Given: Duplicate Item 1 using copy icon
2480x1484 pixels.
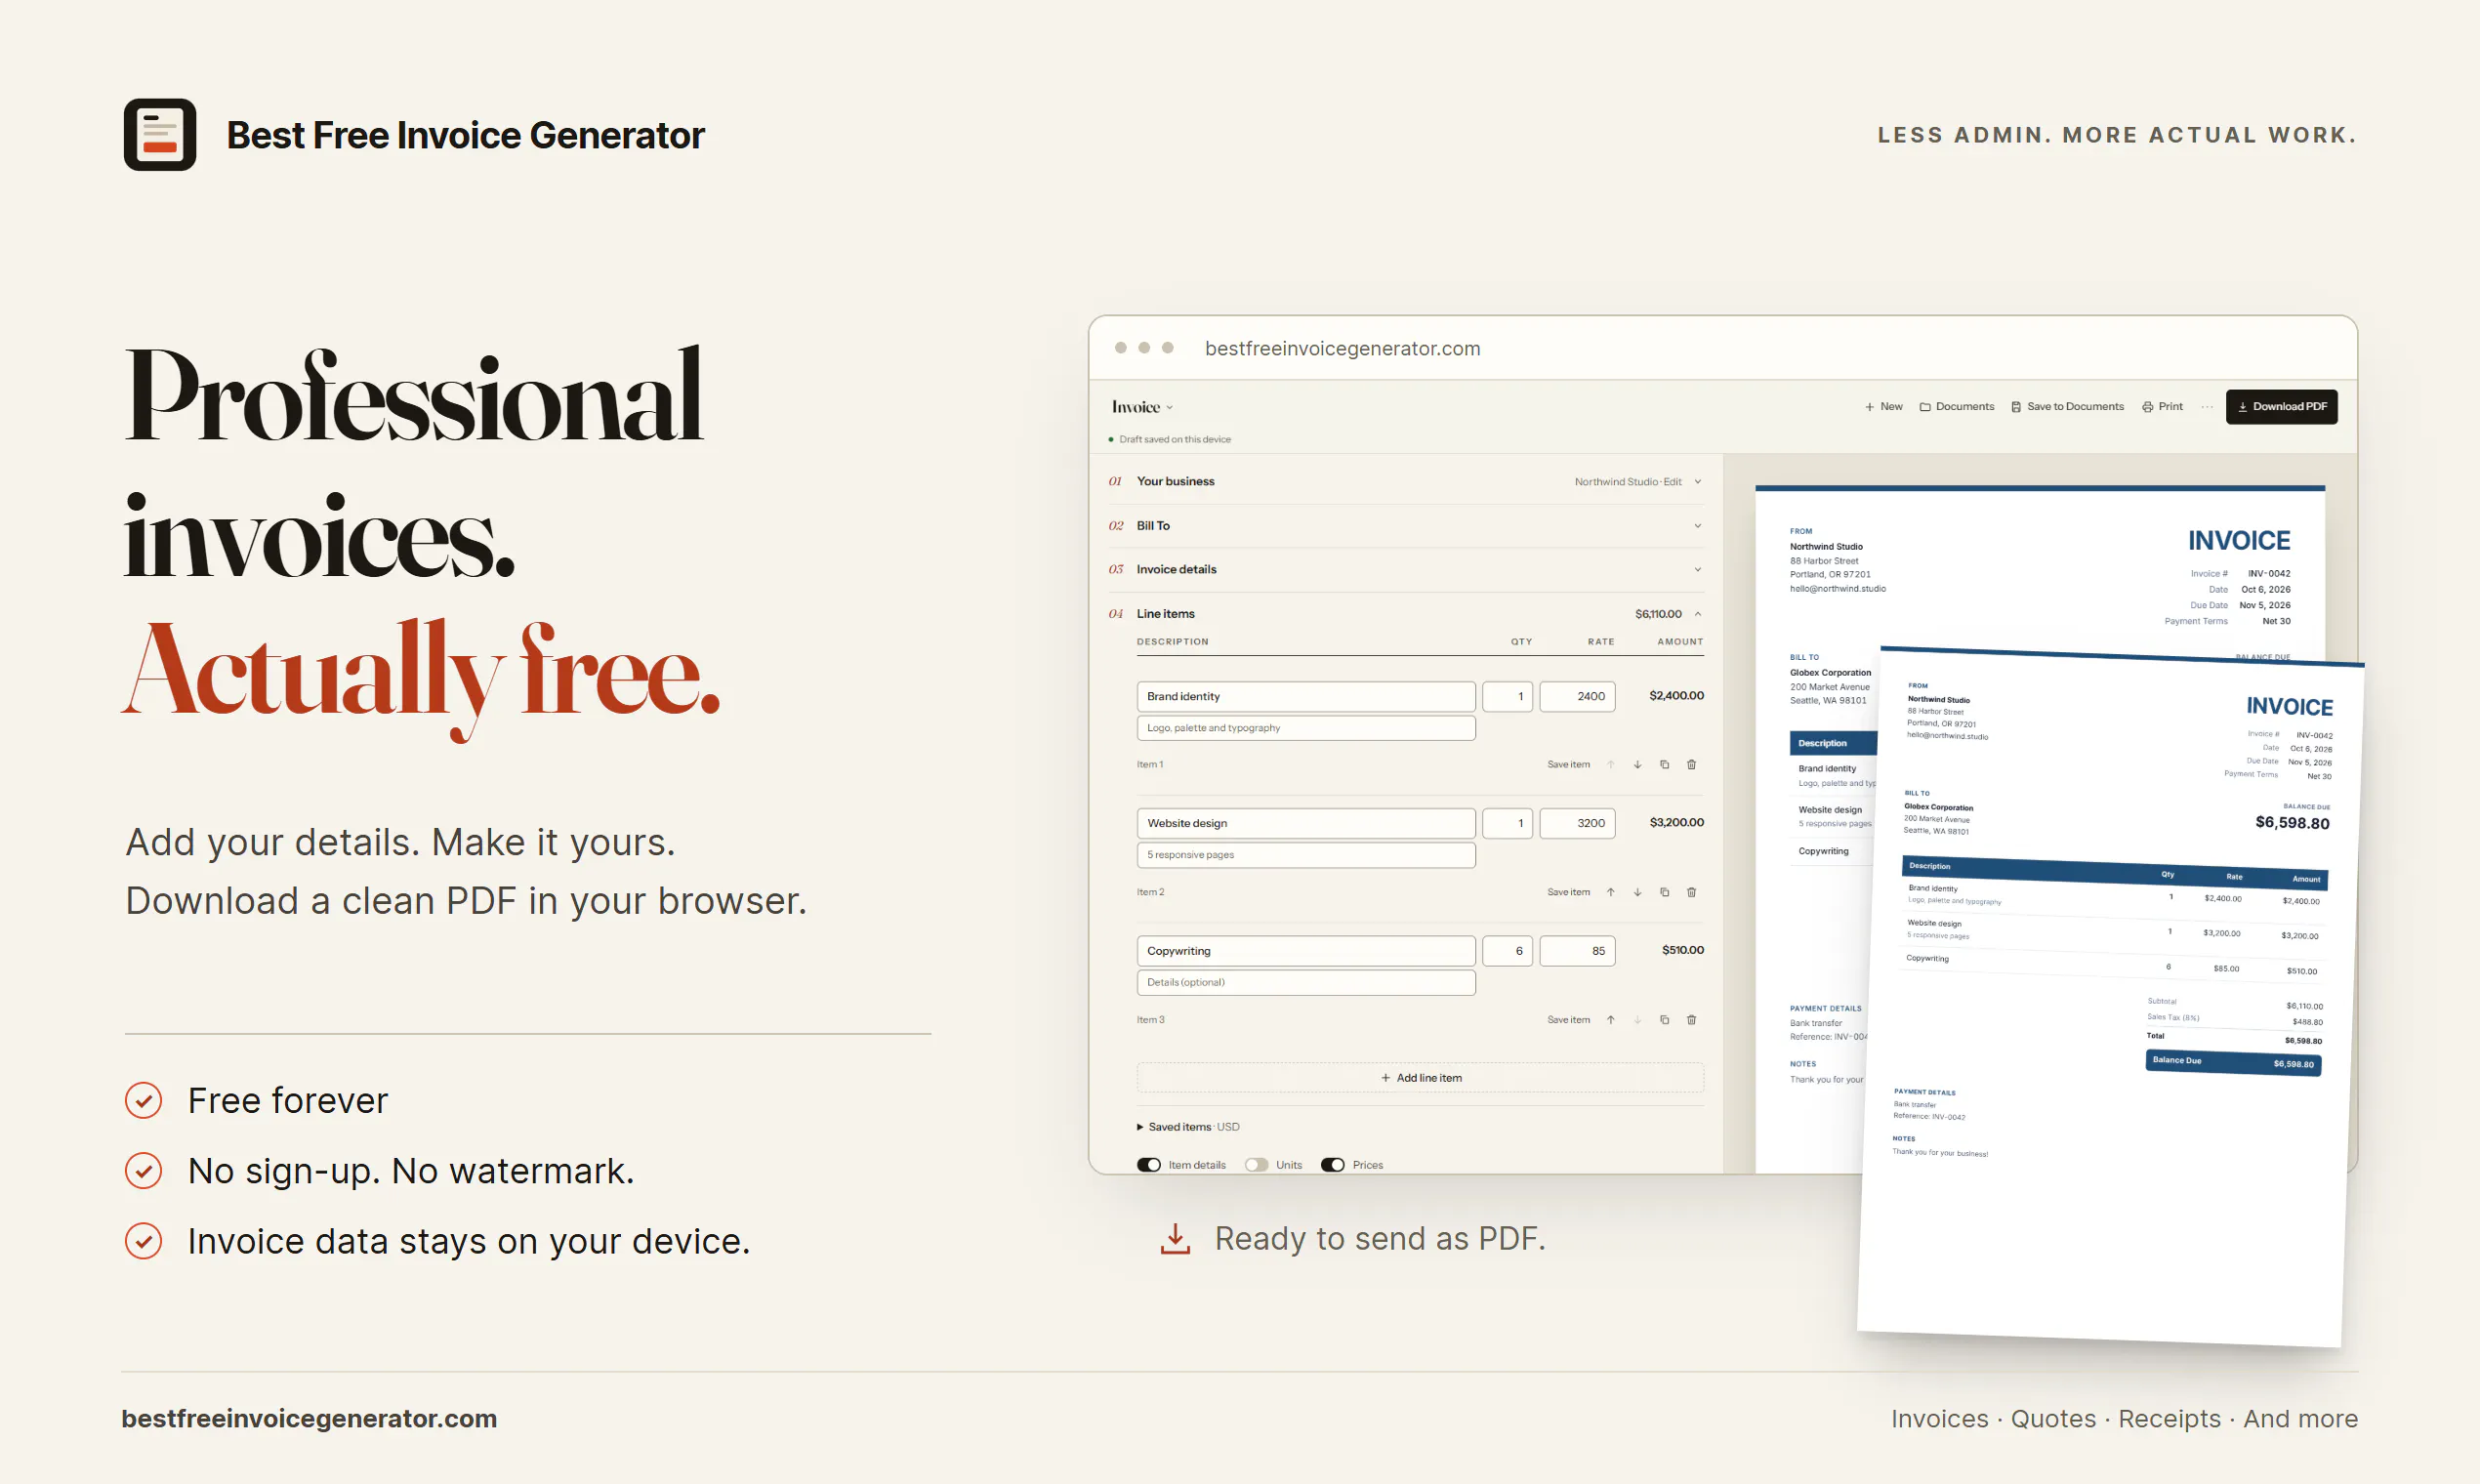Looking at the screenshot, I should [1664, 765].
